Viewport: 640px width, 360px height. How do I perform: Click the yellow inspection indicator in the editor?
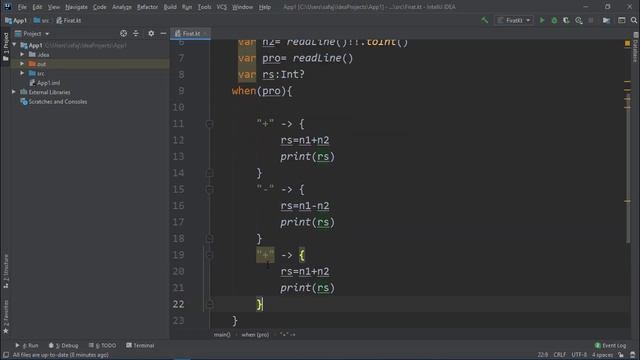627,43
